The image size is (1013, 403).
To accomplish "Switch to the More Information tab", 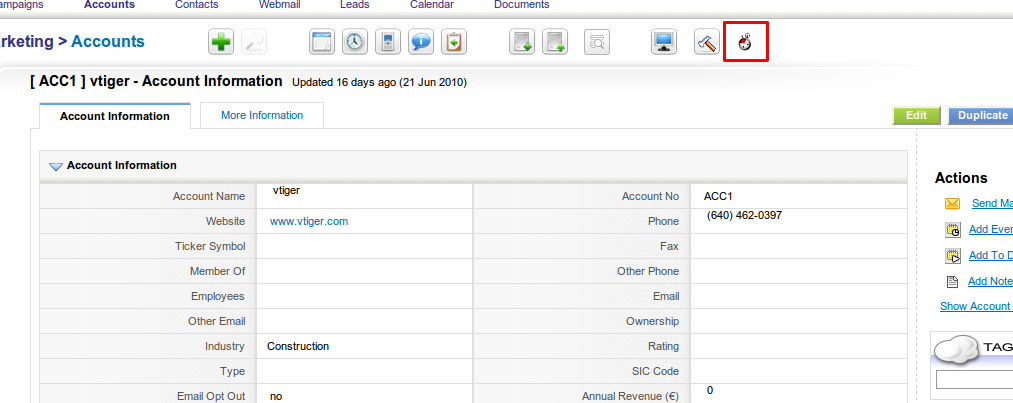I will [262, 115].
